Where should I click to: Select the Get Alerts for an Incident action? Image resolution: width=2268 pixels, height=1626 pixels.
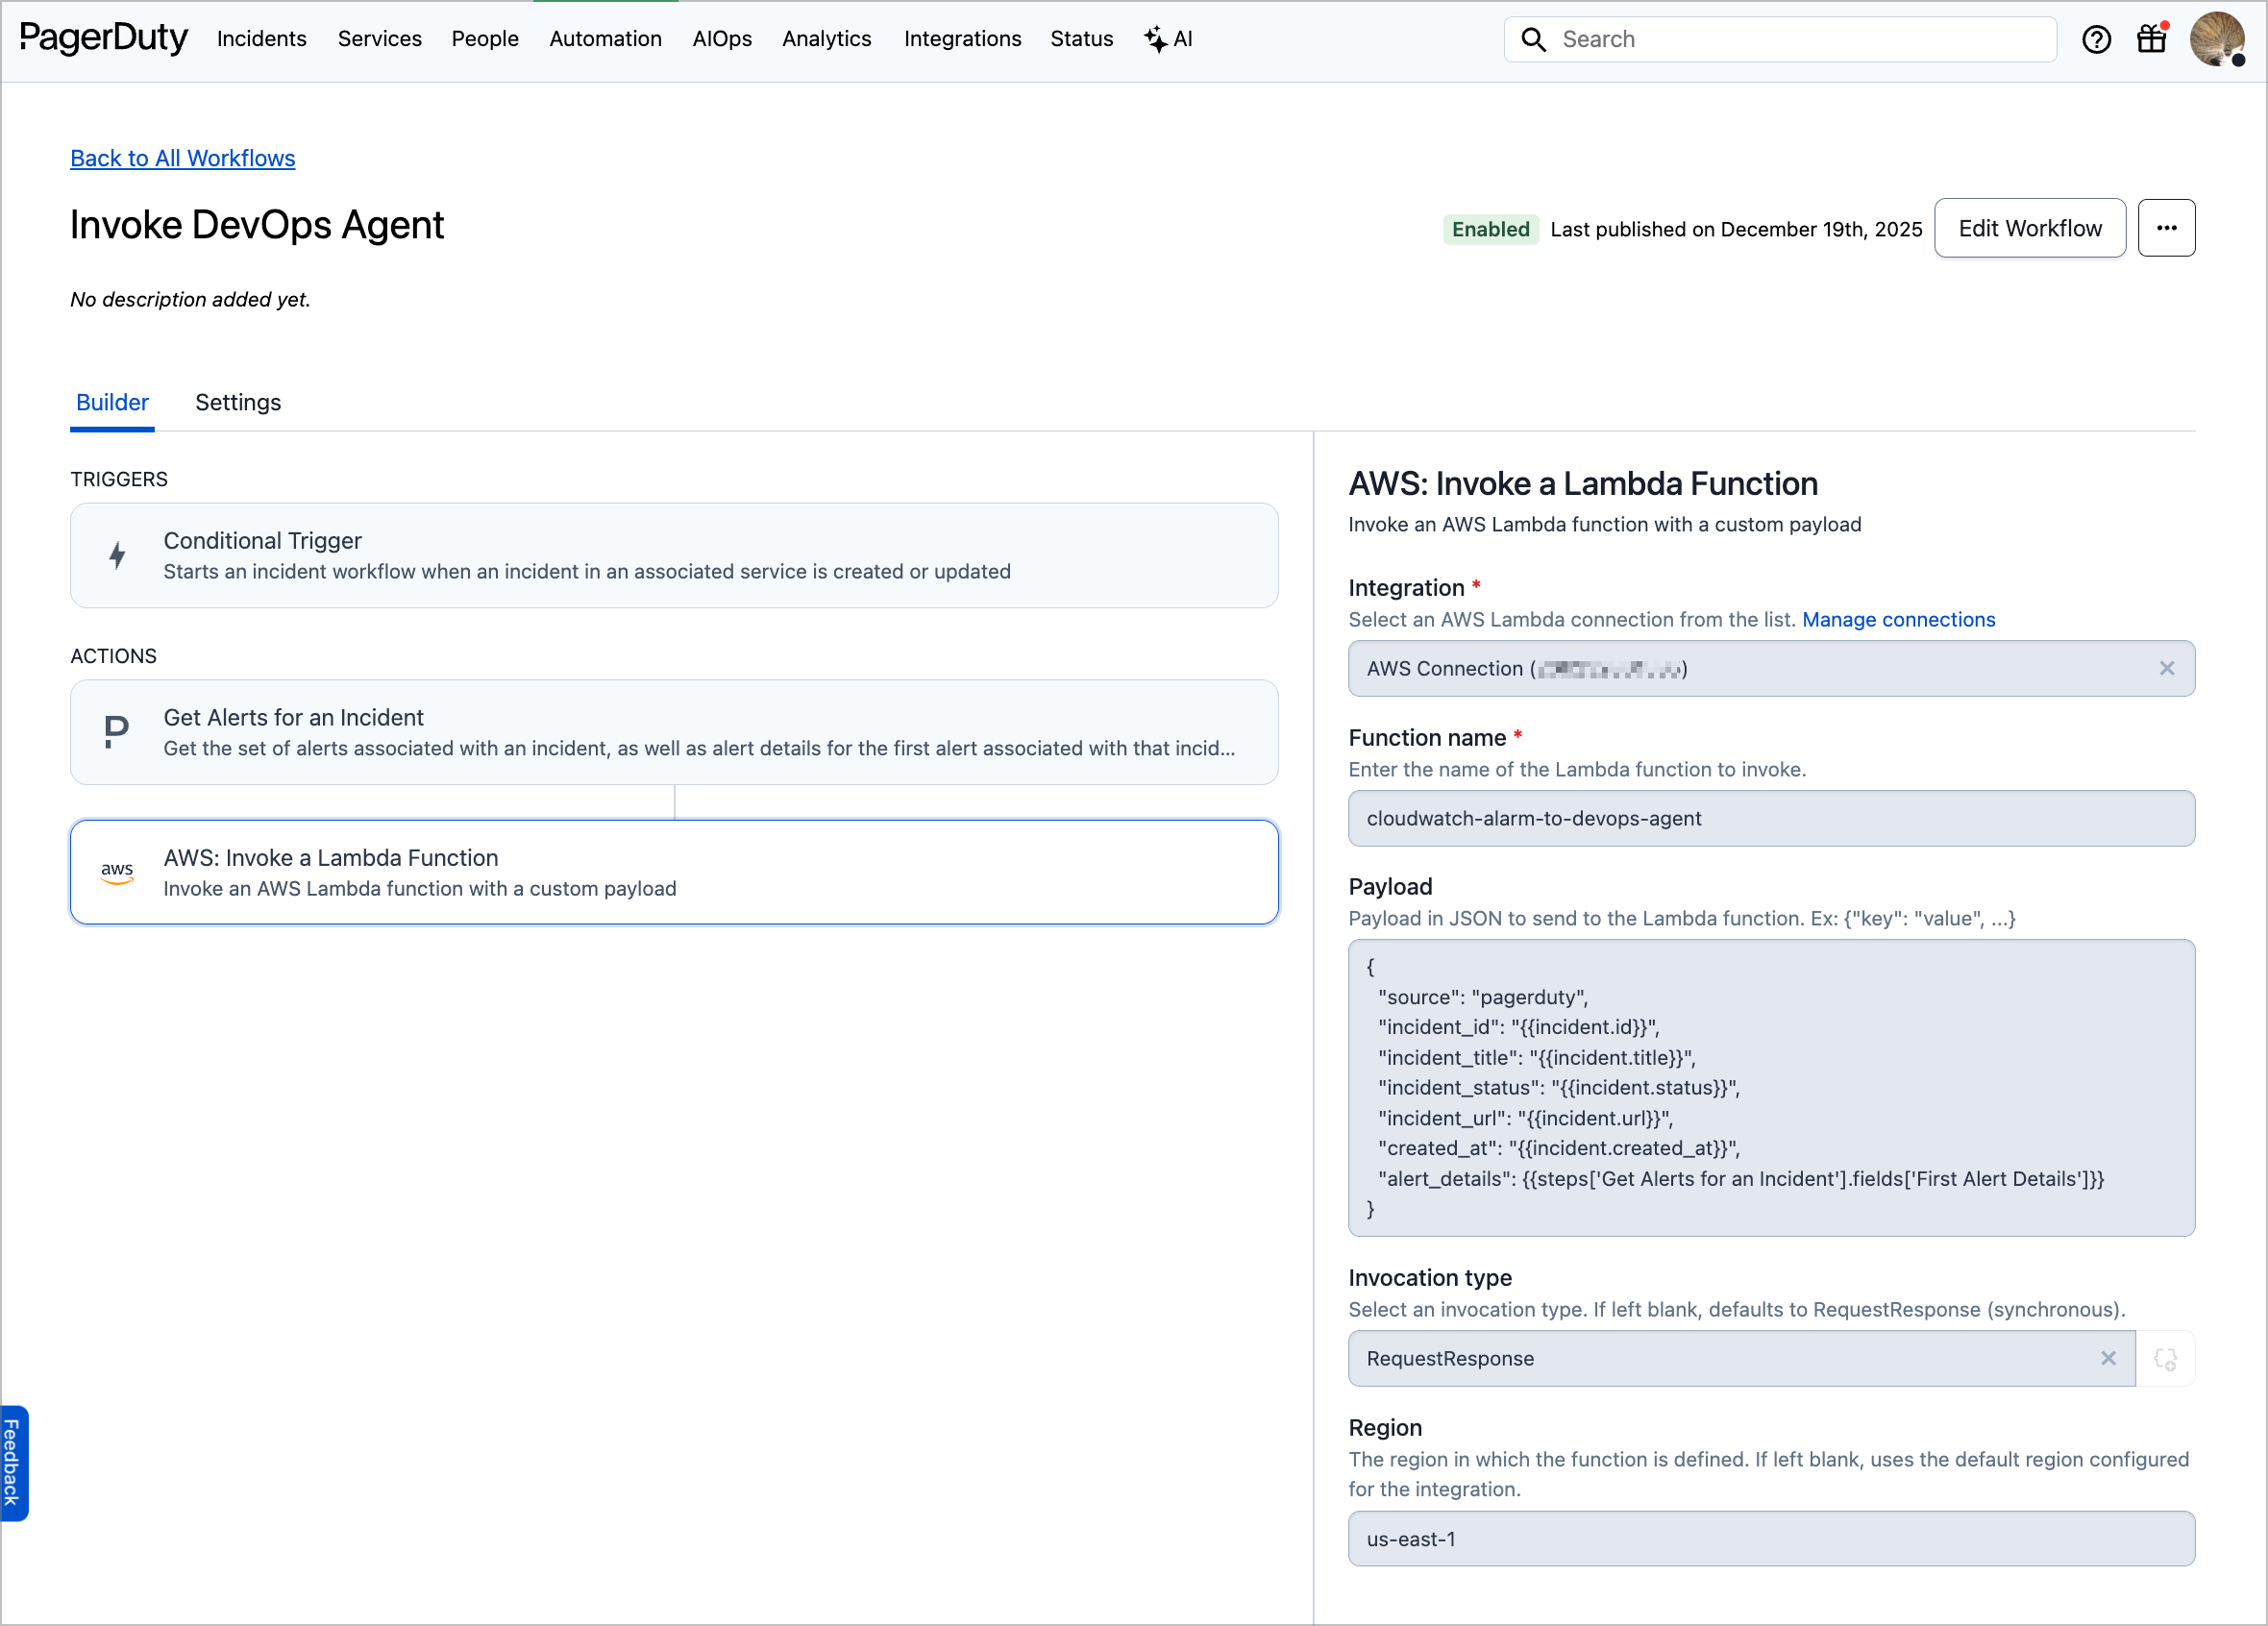coord(674,732)
